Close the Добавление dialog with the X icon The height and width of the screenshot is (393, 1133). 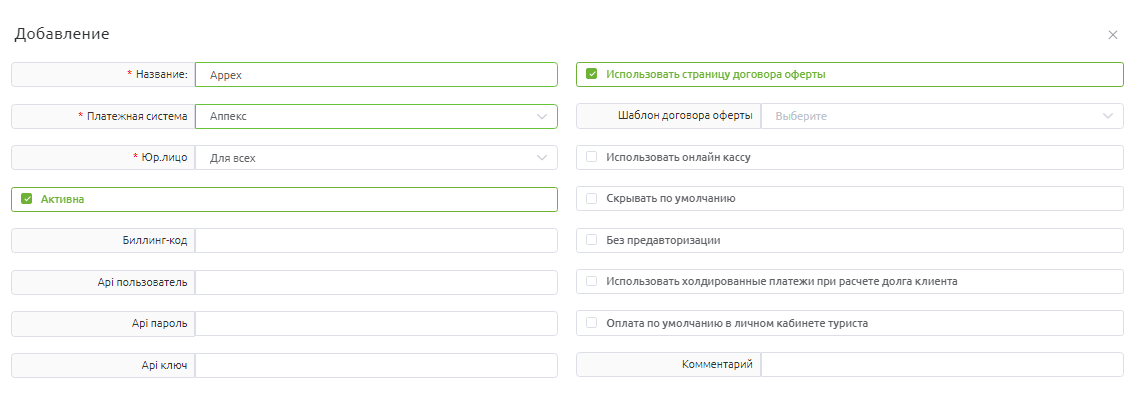click(x=1113, y=35)
